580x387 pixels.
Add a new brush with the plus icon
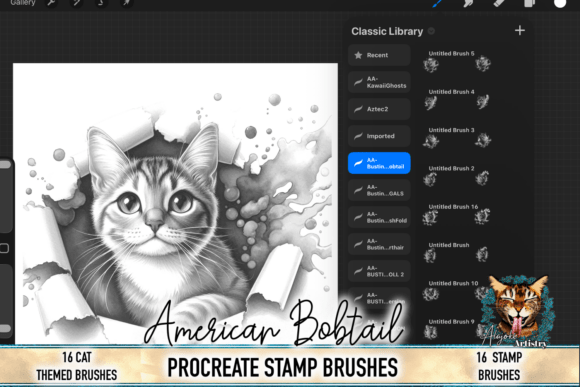520,30
